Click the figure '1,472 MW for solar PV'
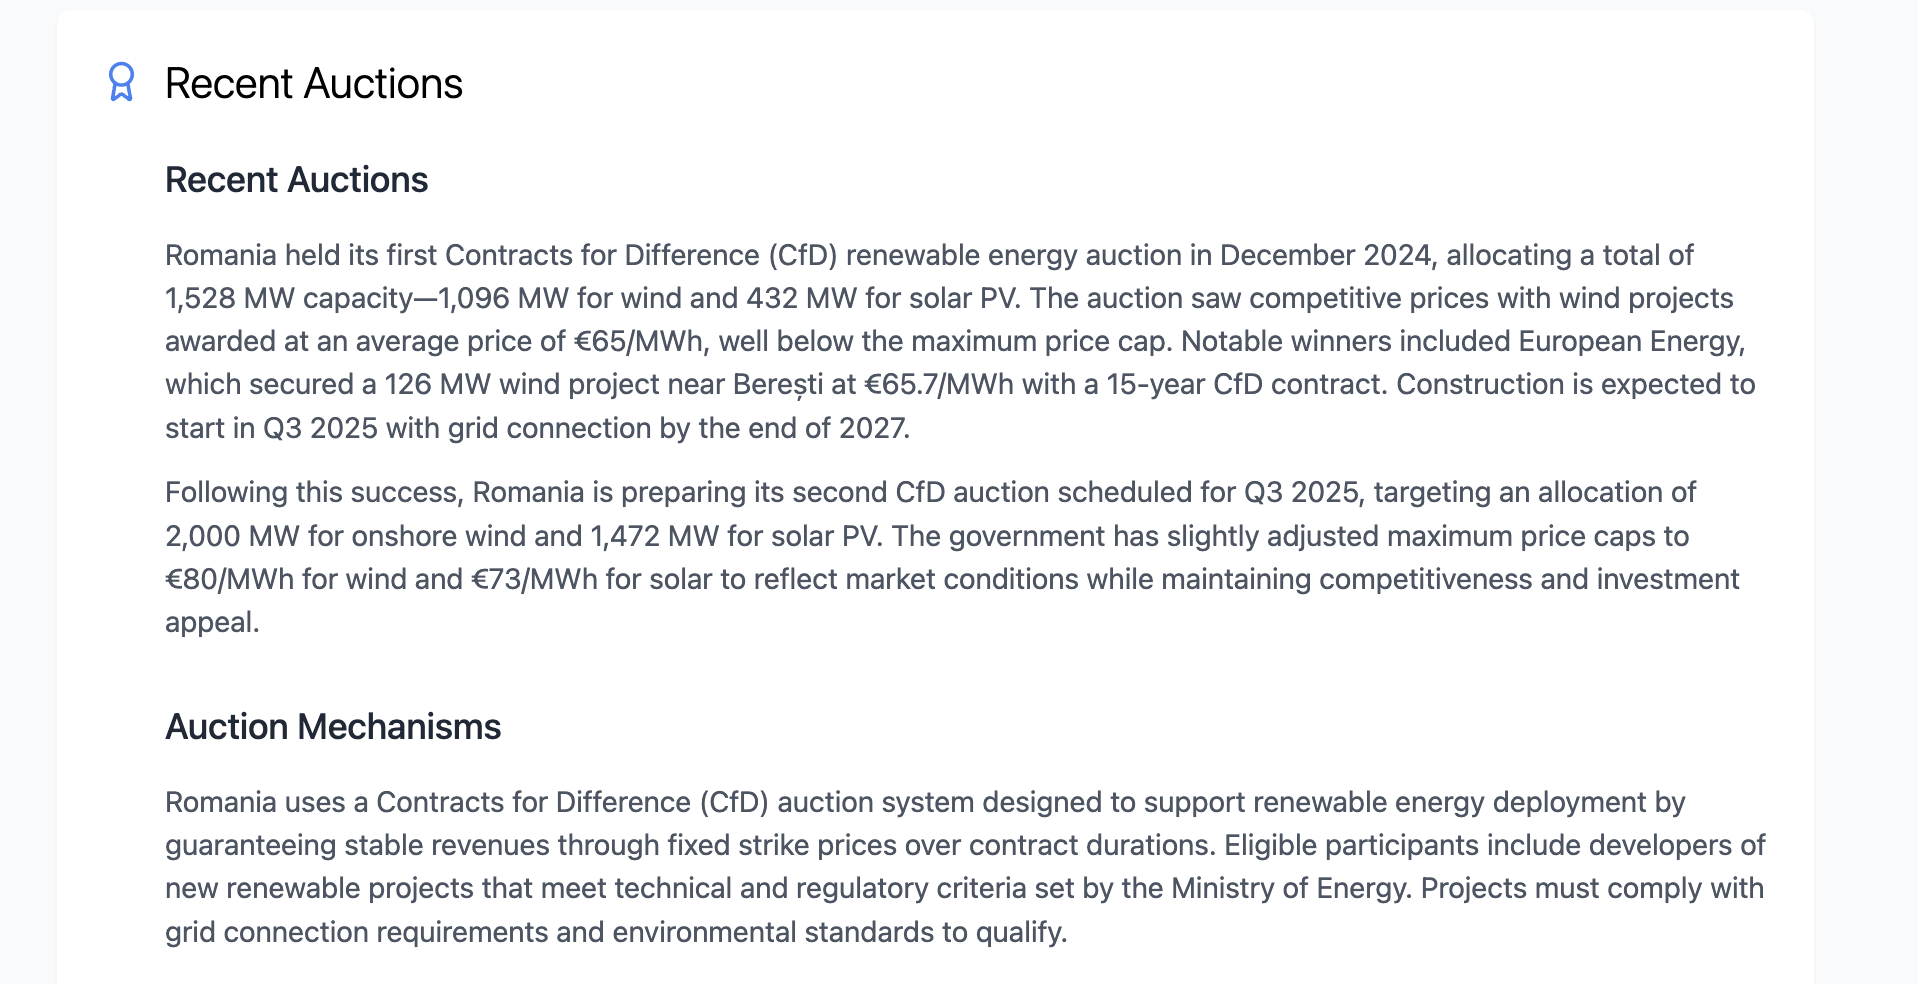Image resolution: width=1918 pixels, height=984 pixels. tap(734, 537)
